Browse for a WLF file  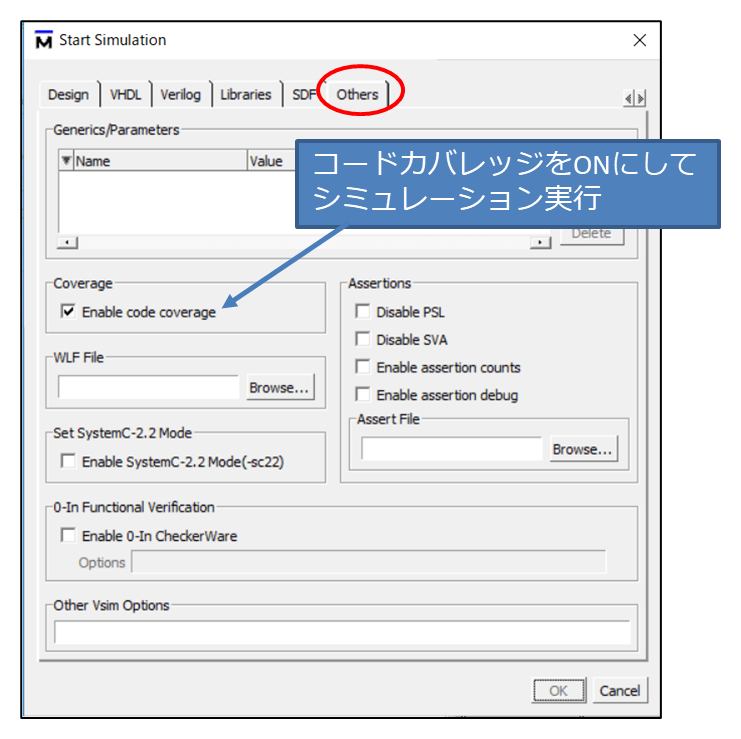pyautogui.click(x=280, y=387)
